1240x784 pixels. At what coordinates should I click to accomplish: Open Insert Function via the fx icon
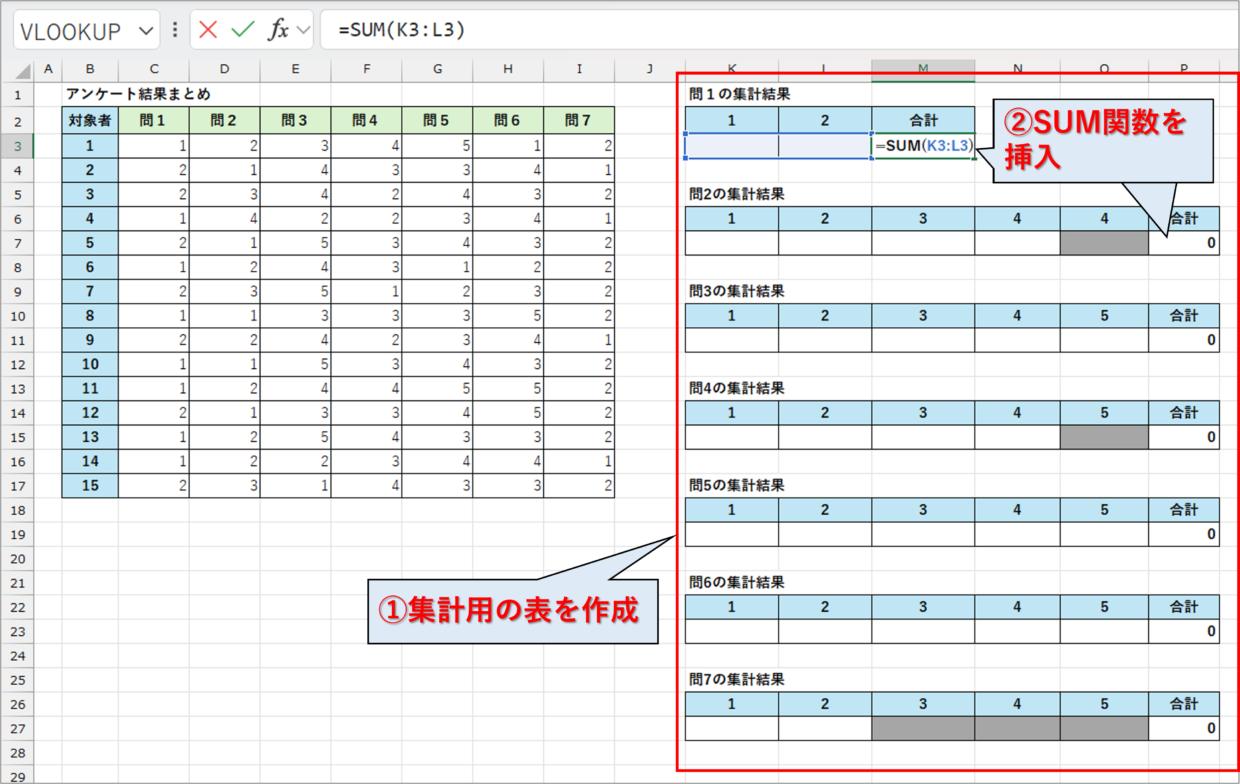coord(278,30)
